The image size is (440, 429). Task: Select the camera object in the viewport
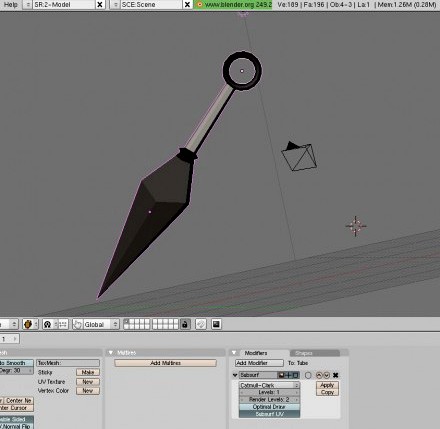point(299,156)
